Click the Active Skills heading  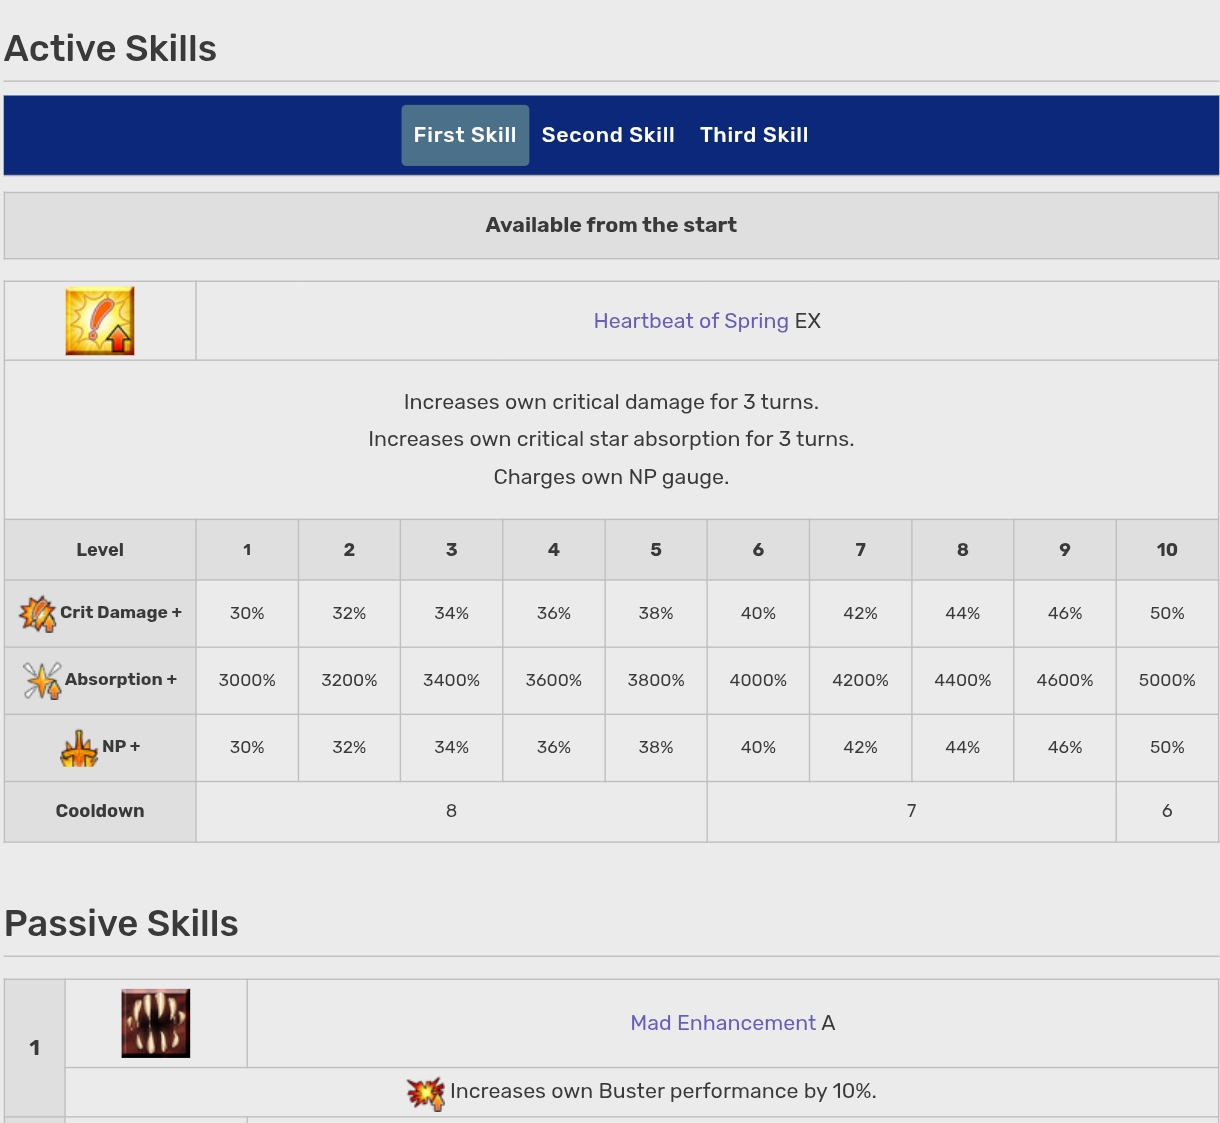tap(110, 48)
